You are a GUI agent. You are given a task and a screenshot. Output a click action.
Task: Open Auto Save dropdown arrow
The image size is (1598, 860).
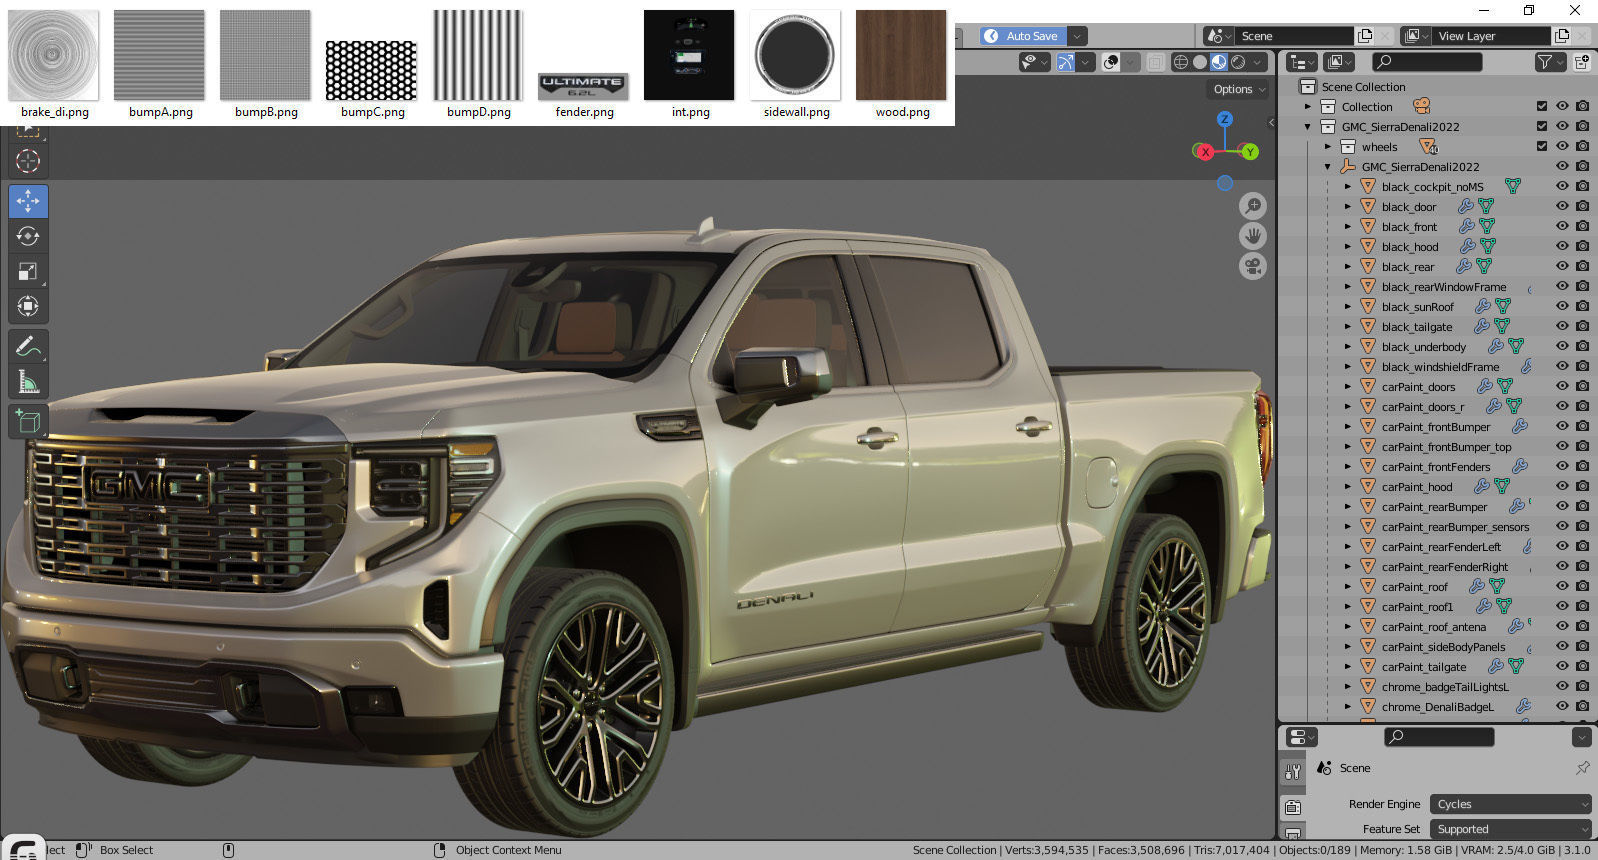coord(1077,36)
